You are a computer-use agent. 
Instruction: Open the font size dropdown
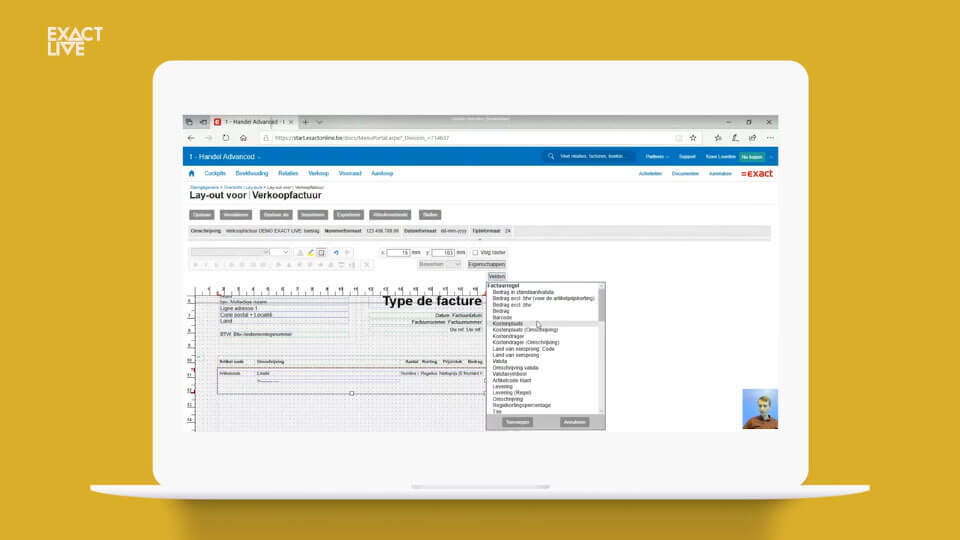[x=280, y=252]
